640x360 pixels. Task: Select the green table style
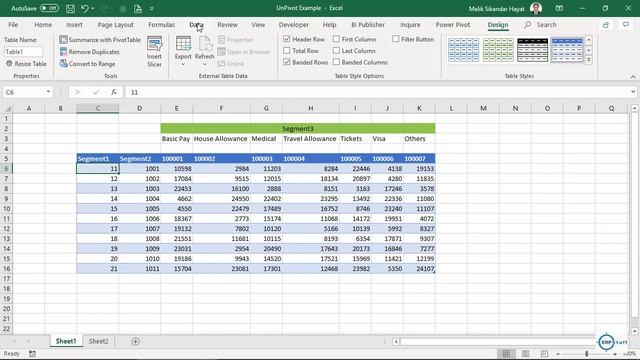[498, 50]
